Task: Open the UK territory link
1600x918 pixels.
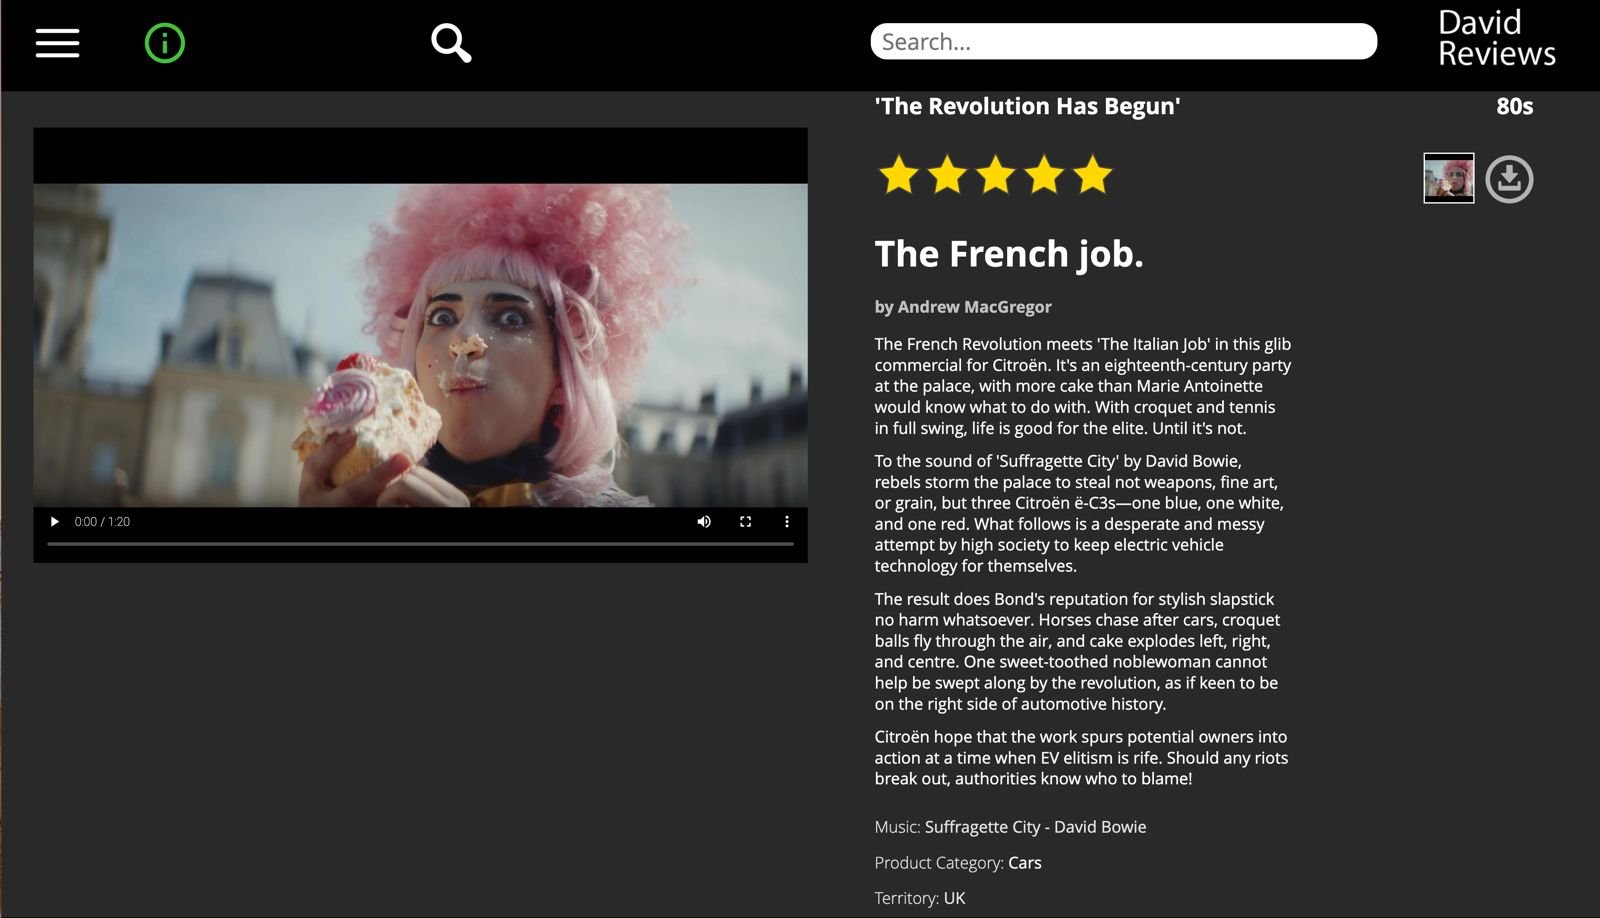Action: tap(954, 898)
